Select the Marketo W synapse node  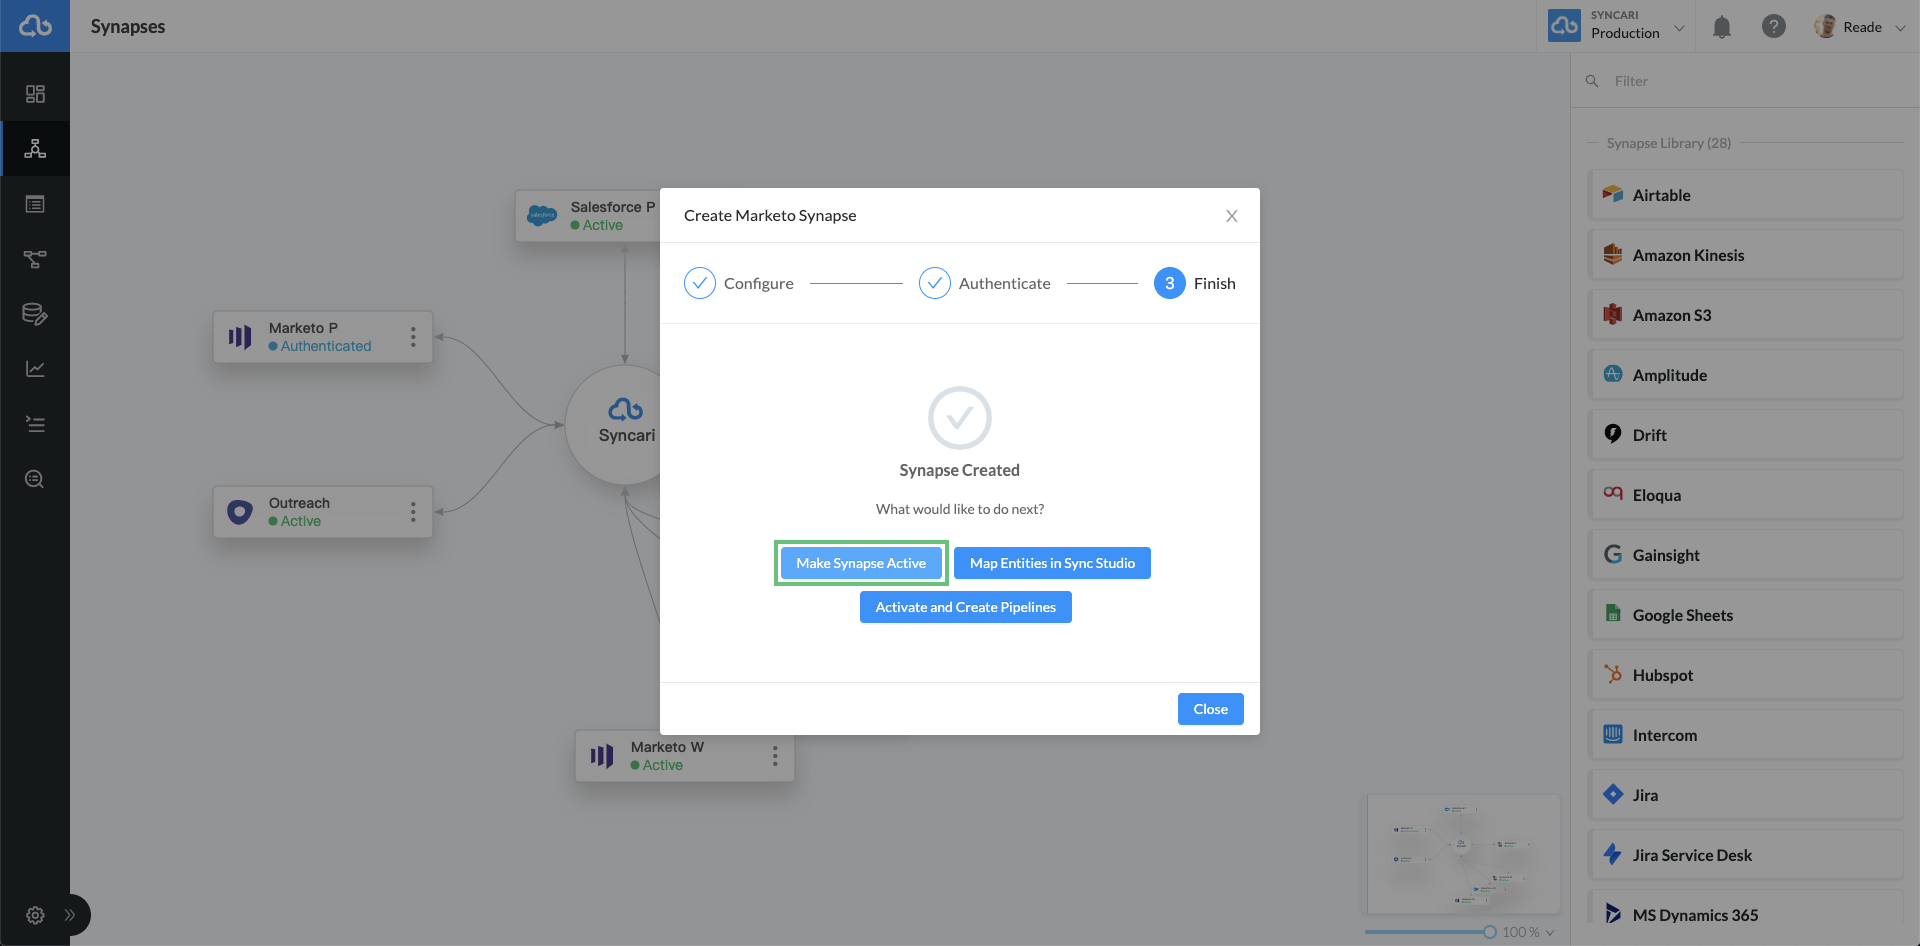(685, 756)
